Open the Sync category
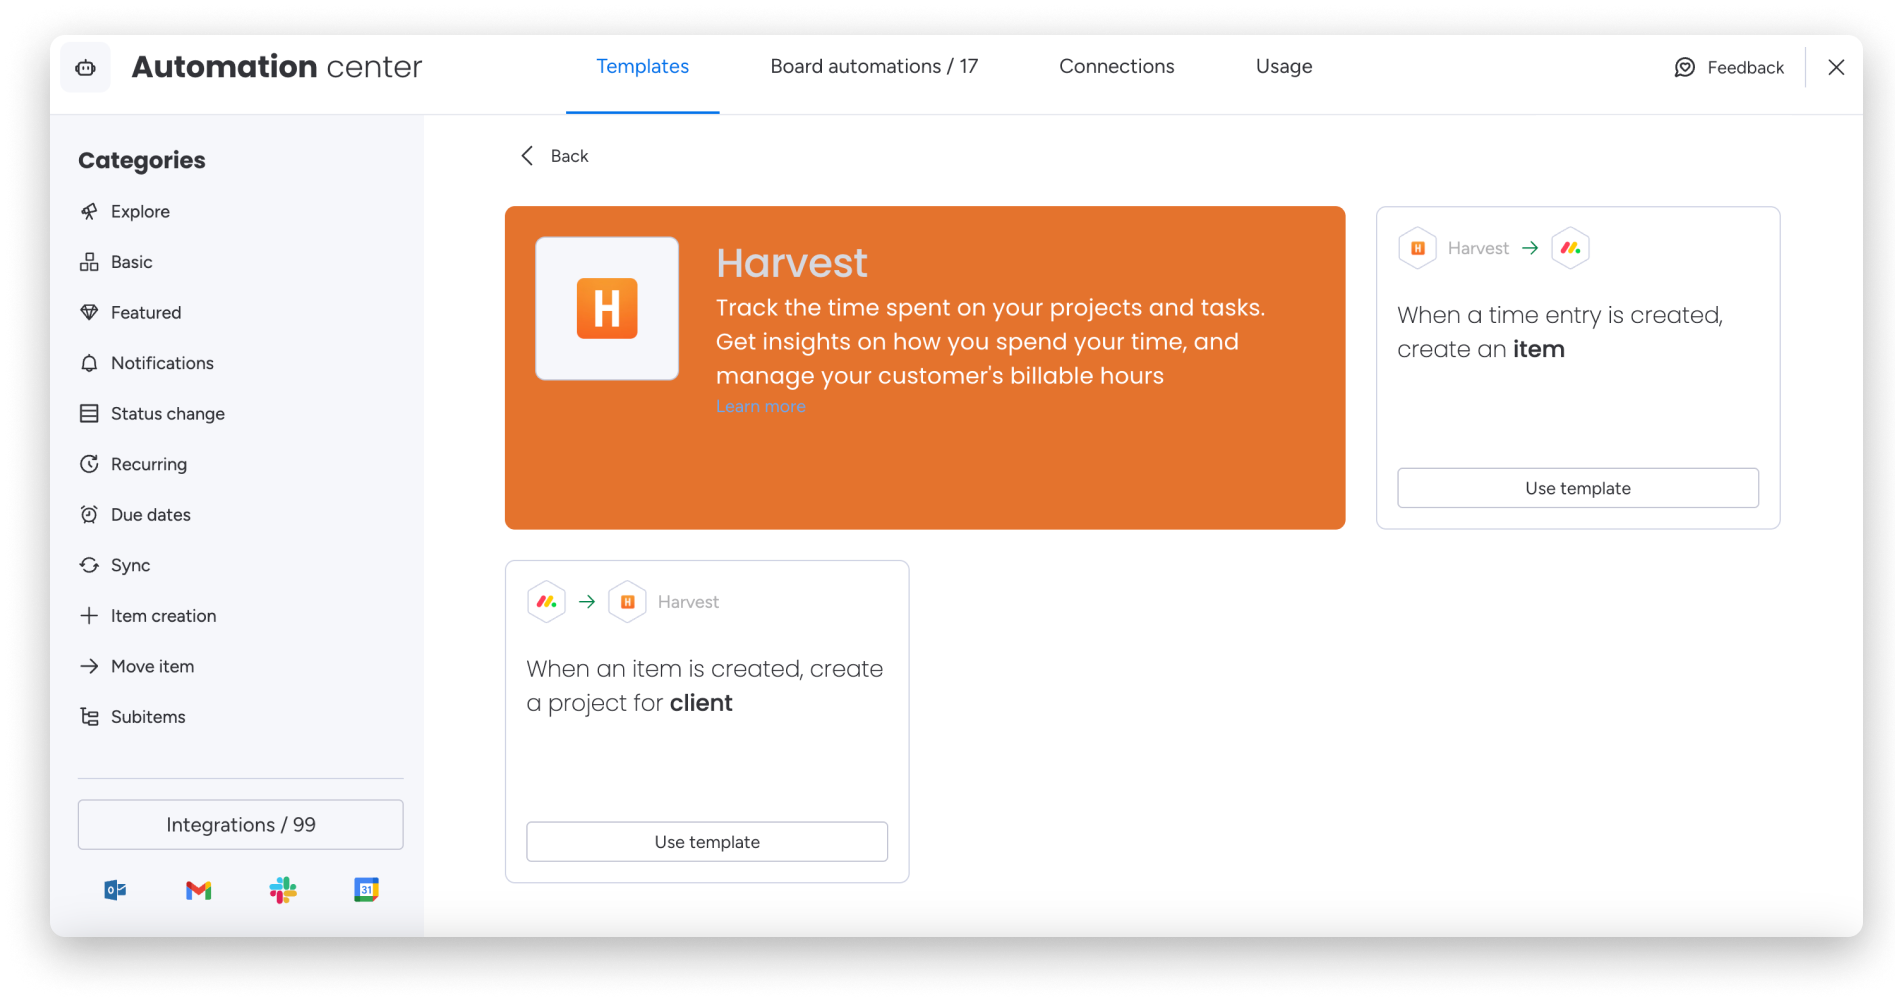The width and height of the screenshot is (1895, 1002). (131, 565)
